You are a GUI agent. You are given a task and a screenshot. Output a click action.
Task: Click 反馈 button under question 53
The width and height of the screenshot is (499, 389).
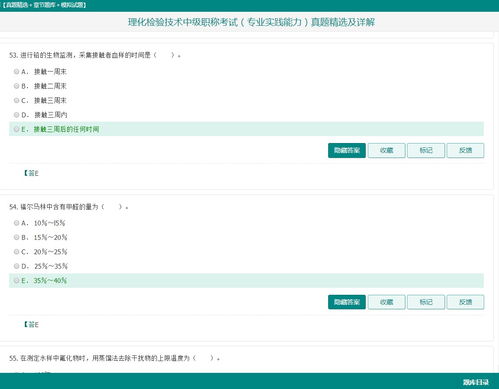(x=465, y=150)
